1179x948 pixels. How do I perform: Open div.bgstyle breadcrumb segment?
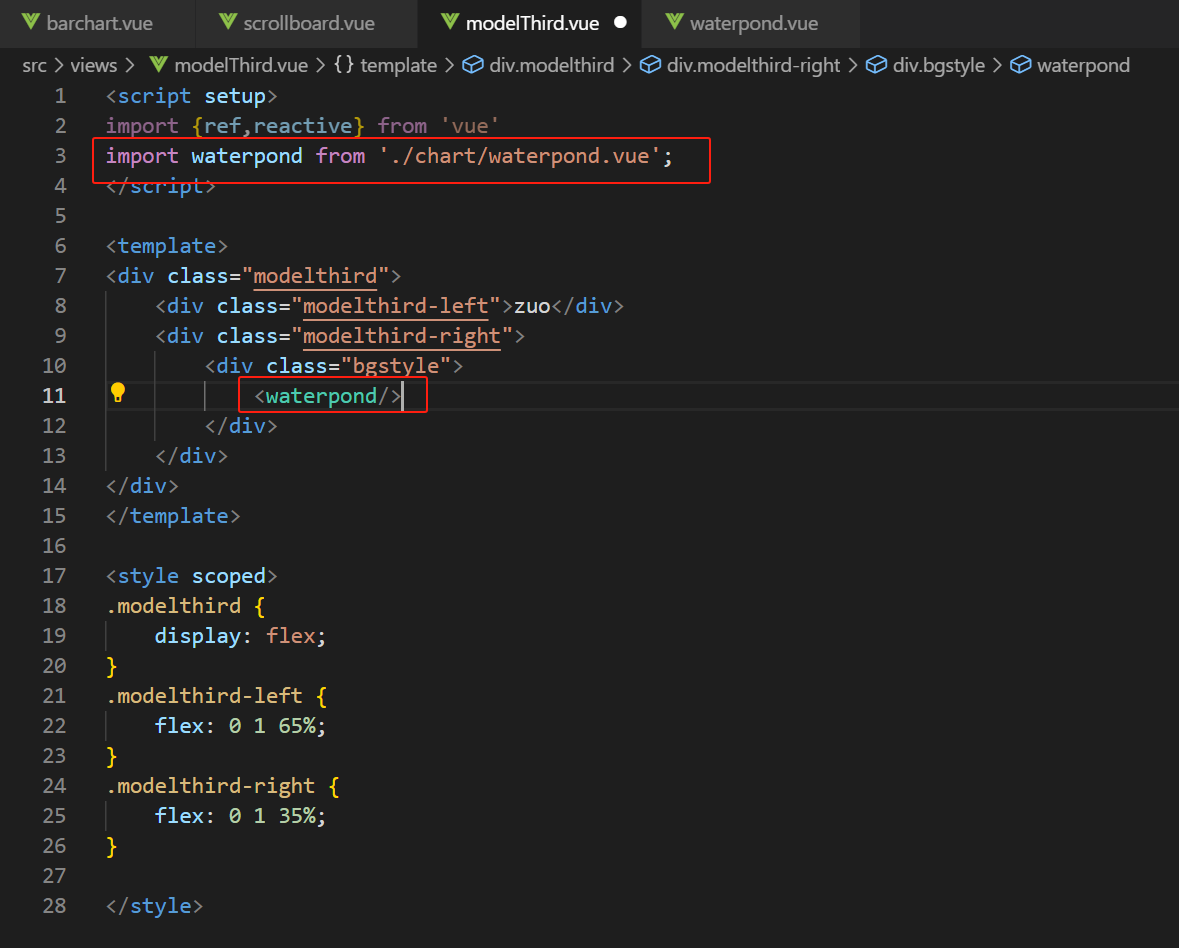(938, 66)
